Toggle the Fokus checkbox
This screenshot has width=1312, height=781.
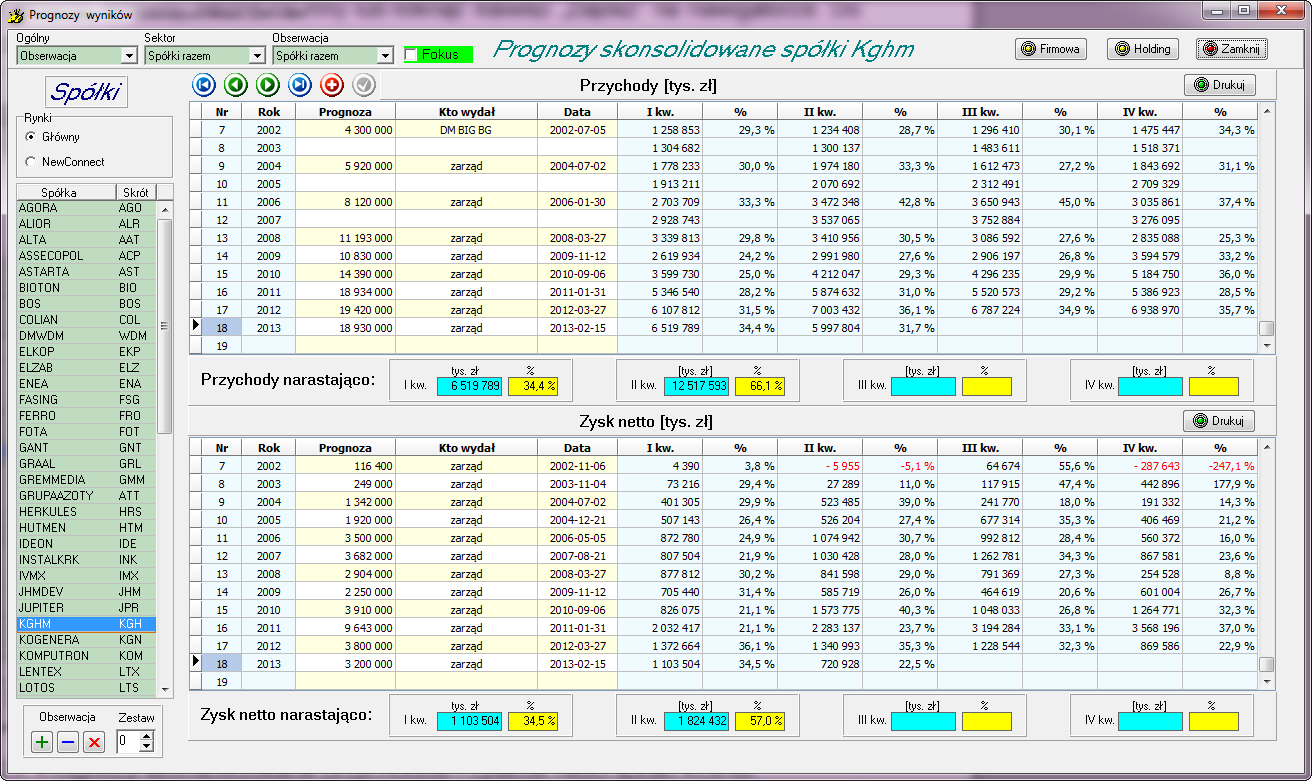[411, 55]
